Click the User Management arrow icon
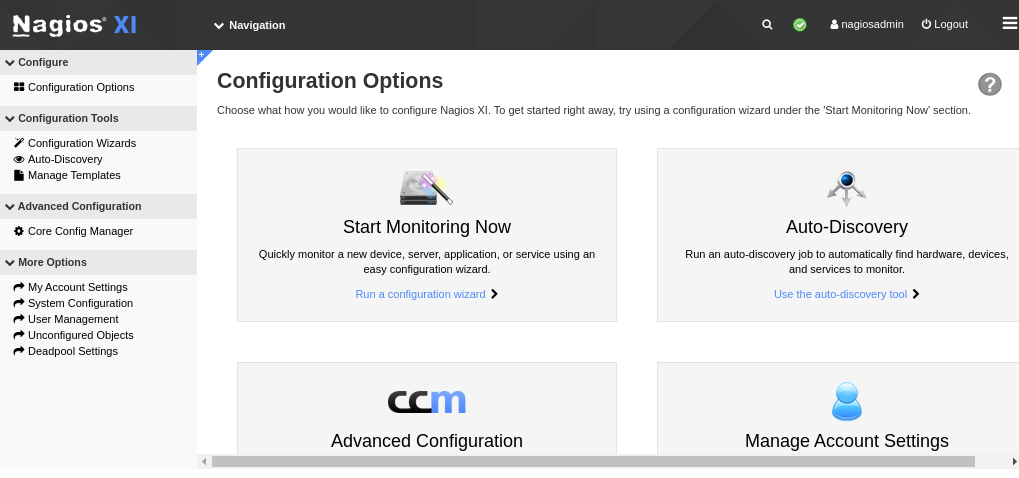Screen dimensions: 1019x478 [x=19, y=320]
